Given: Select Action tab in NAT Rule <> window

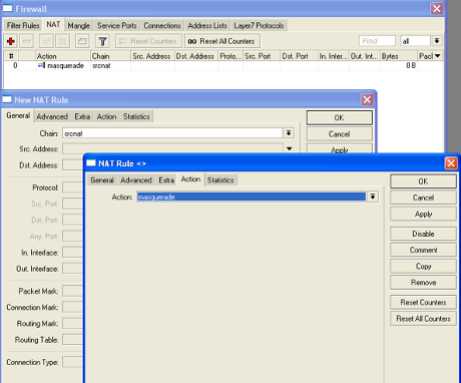Looking at the screenshot, I should [191, 179].
